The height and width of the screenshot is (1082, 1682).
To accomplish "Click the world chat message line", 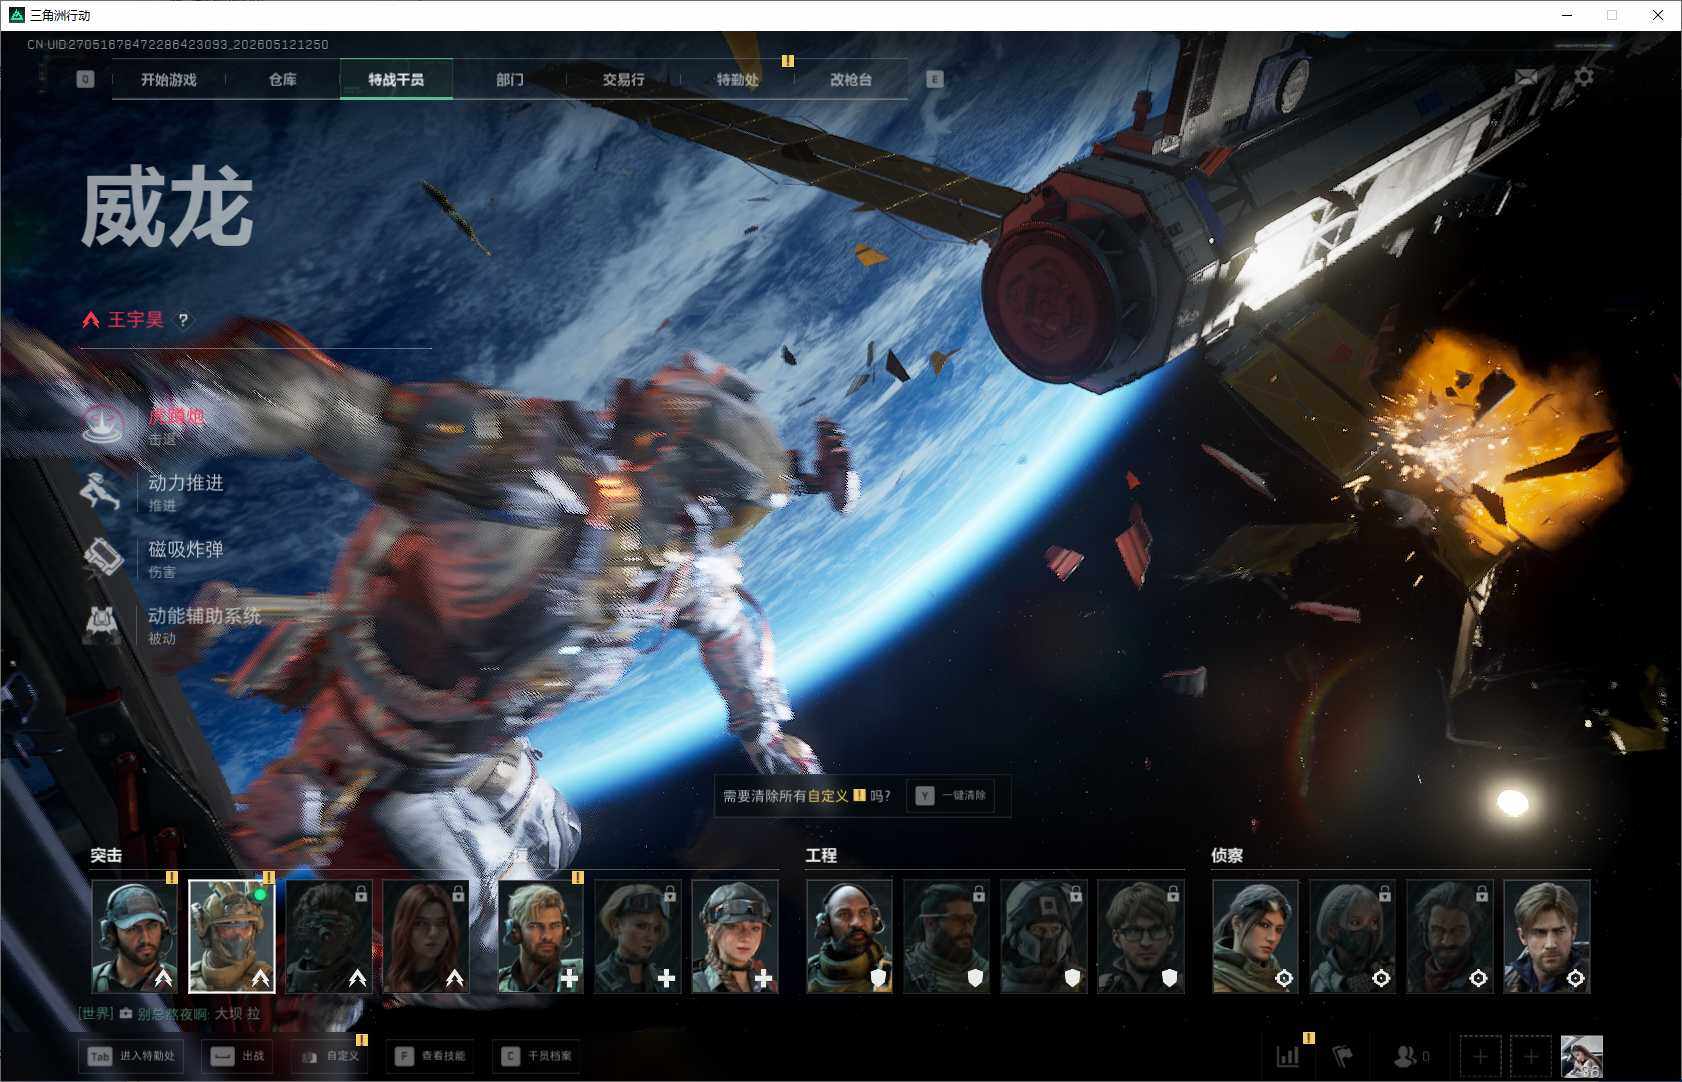I will point(170,1014).
